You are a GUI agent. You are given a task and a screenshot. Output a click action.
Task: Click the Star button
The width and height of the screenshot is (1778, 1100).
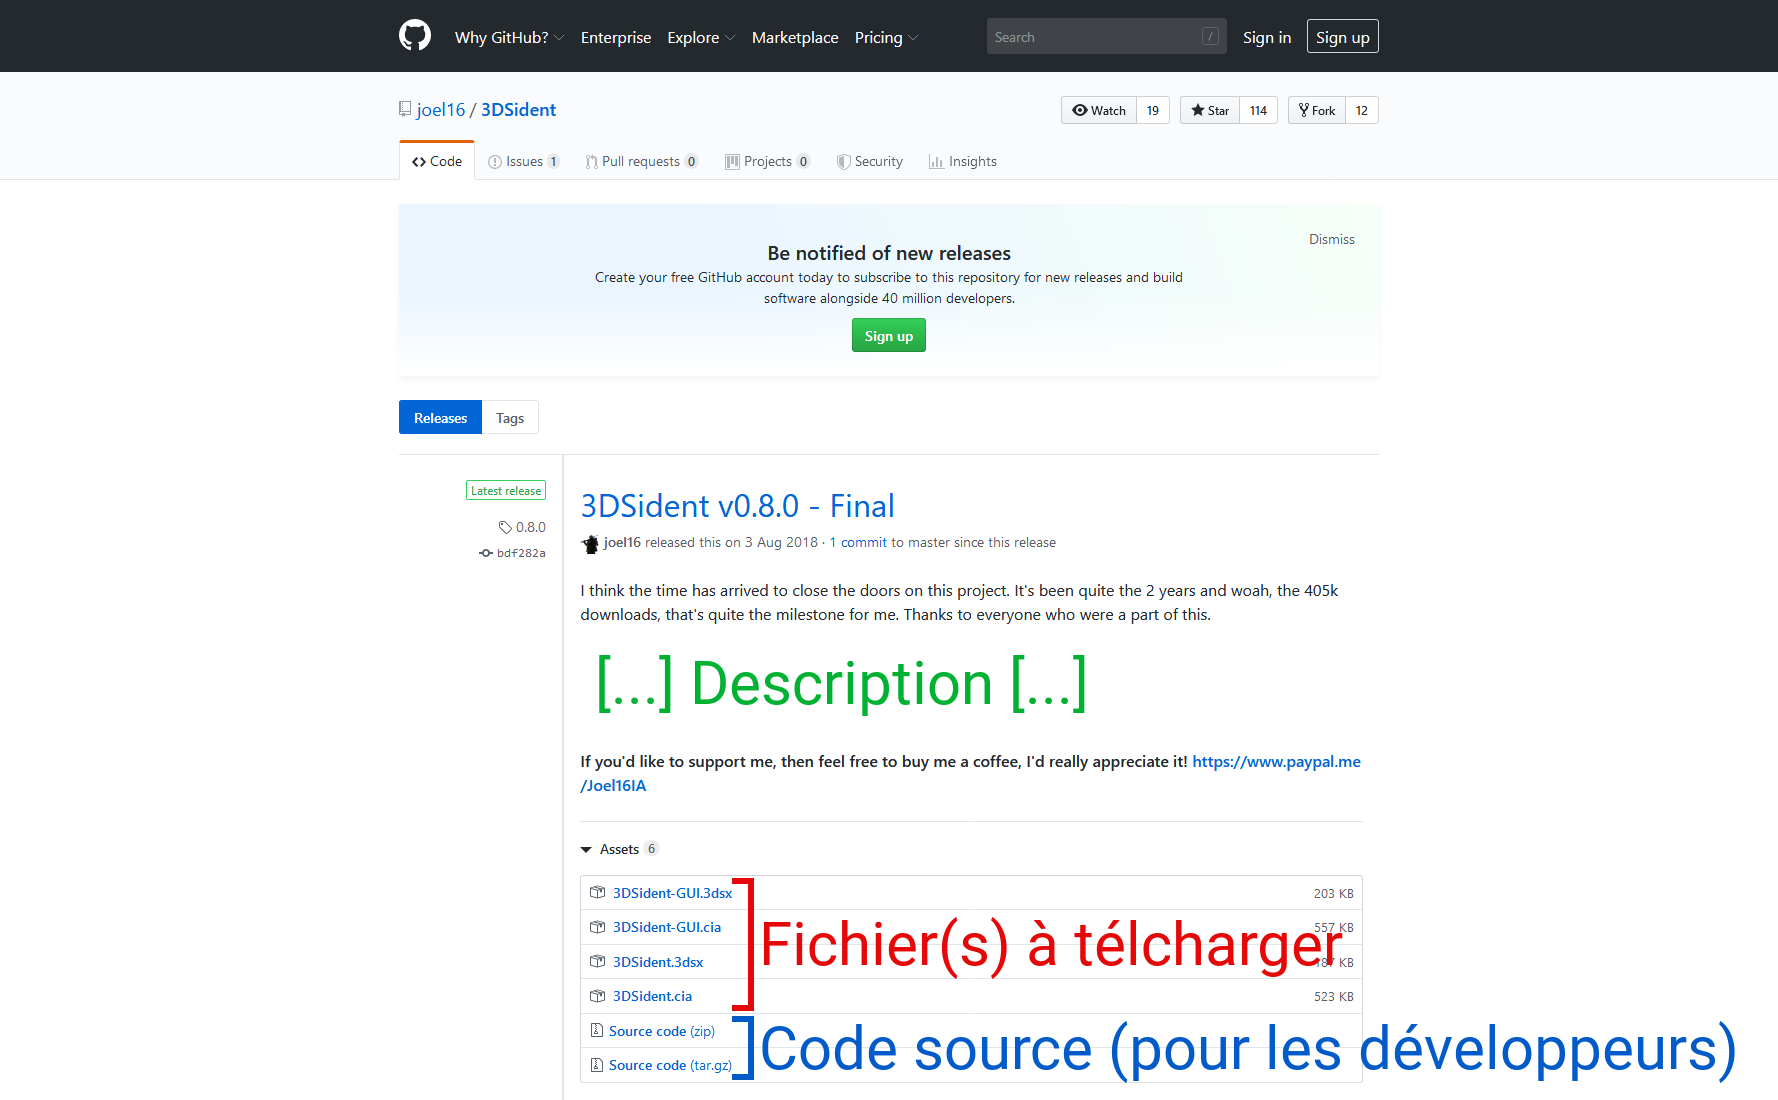pos(1210,110)
